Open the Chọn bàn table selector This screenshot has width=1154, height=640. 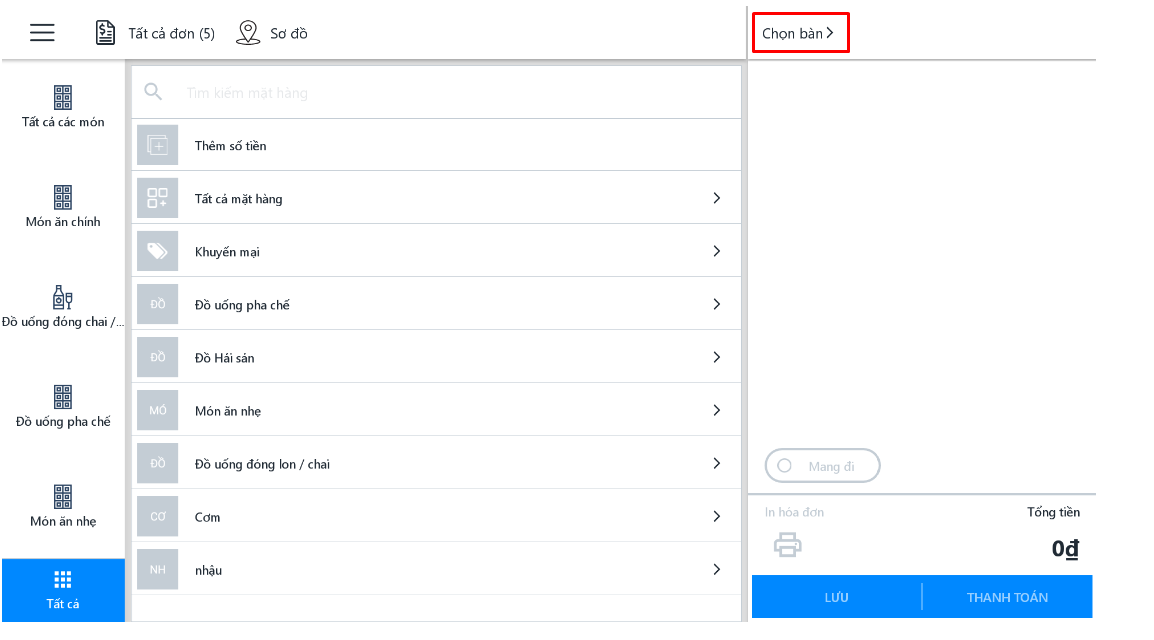coord(800,32)
